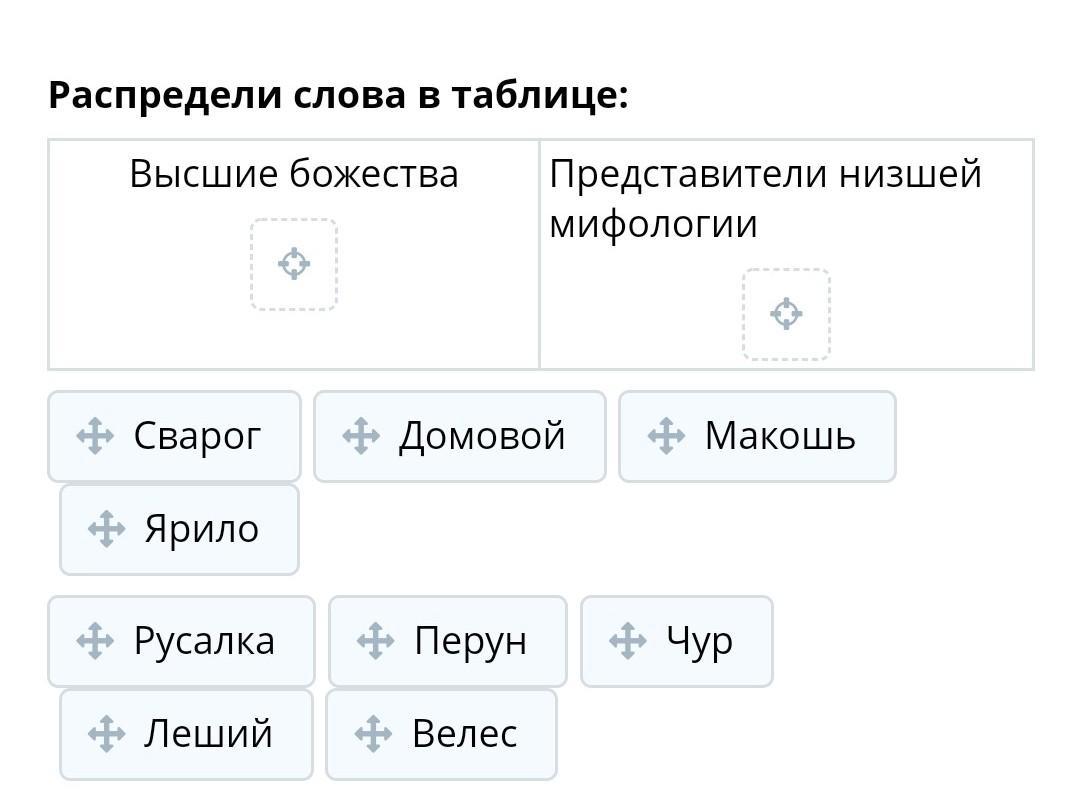Click the move handle icon beside Макошь
Viewport: 1072px width, 796px height.
[x=666, y=437]
